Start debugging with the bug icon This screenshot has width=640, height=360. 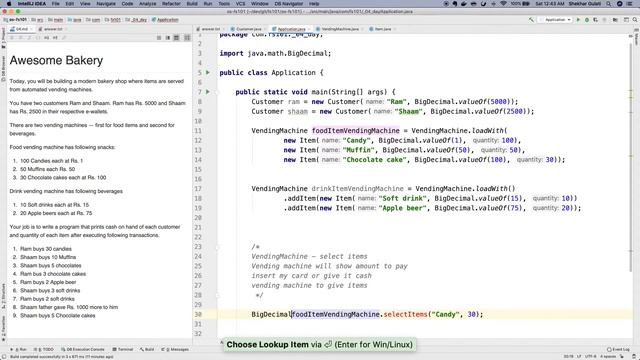point(587,20)
